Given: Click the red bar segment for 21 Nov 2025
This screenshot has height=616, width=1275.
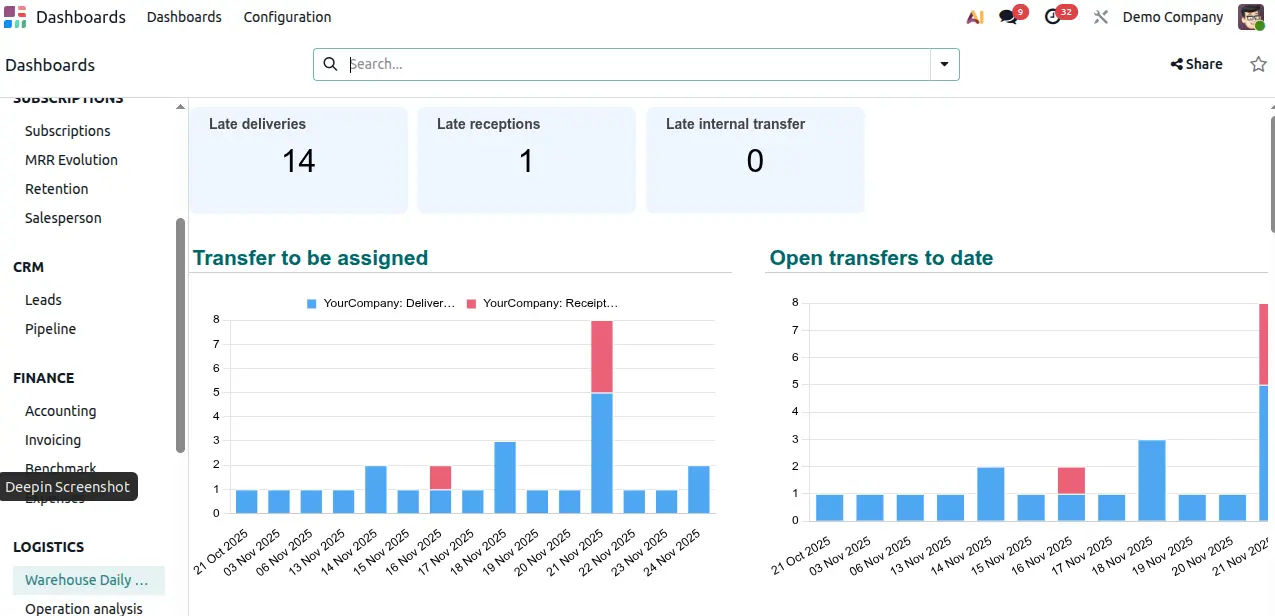Looking at the screenshot, I should tap(602, 357).
